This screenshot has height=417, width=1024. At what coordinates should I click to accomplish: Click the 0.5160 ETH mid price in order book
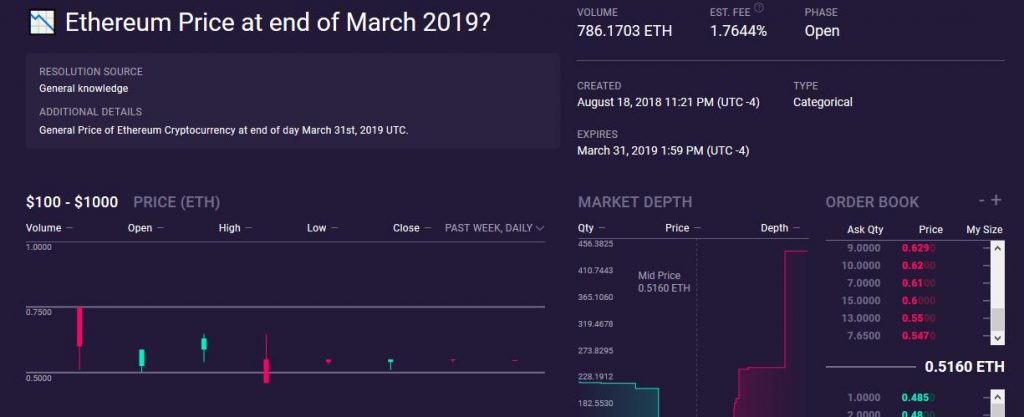[x=964, y=367]
